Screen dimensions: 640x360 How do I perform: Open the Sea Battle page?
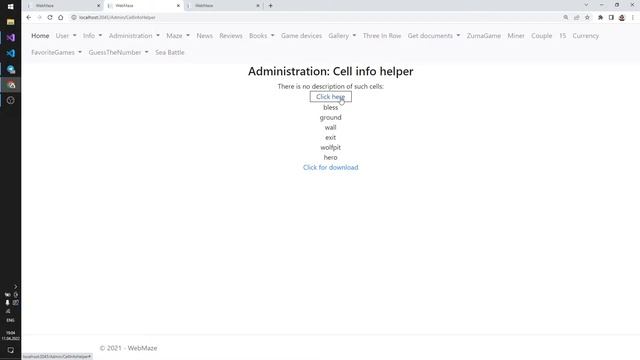pos(169,52)
